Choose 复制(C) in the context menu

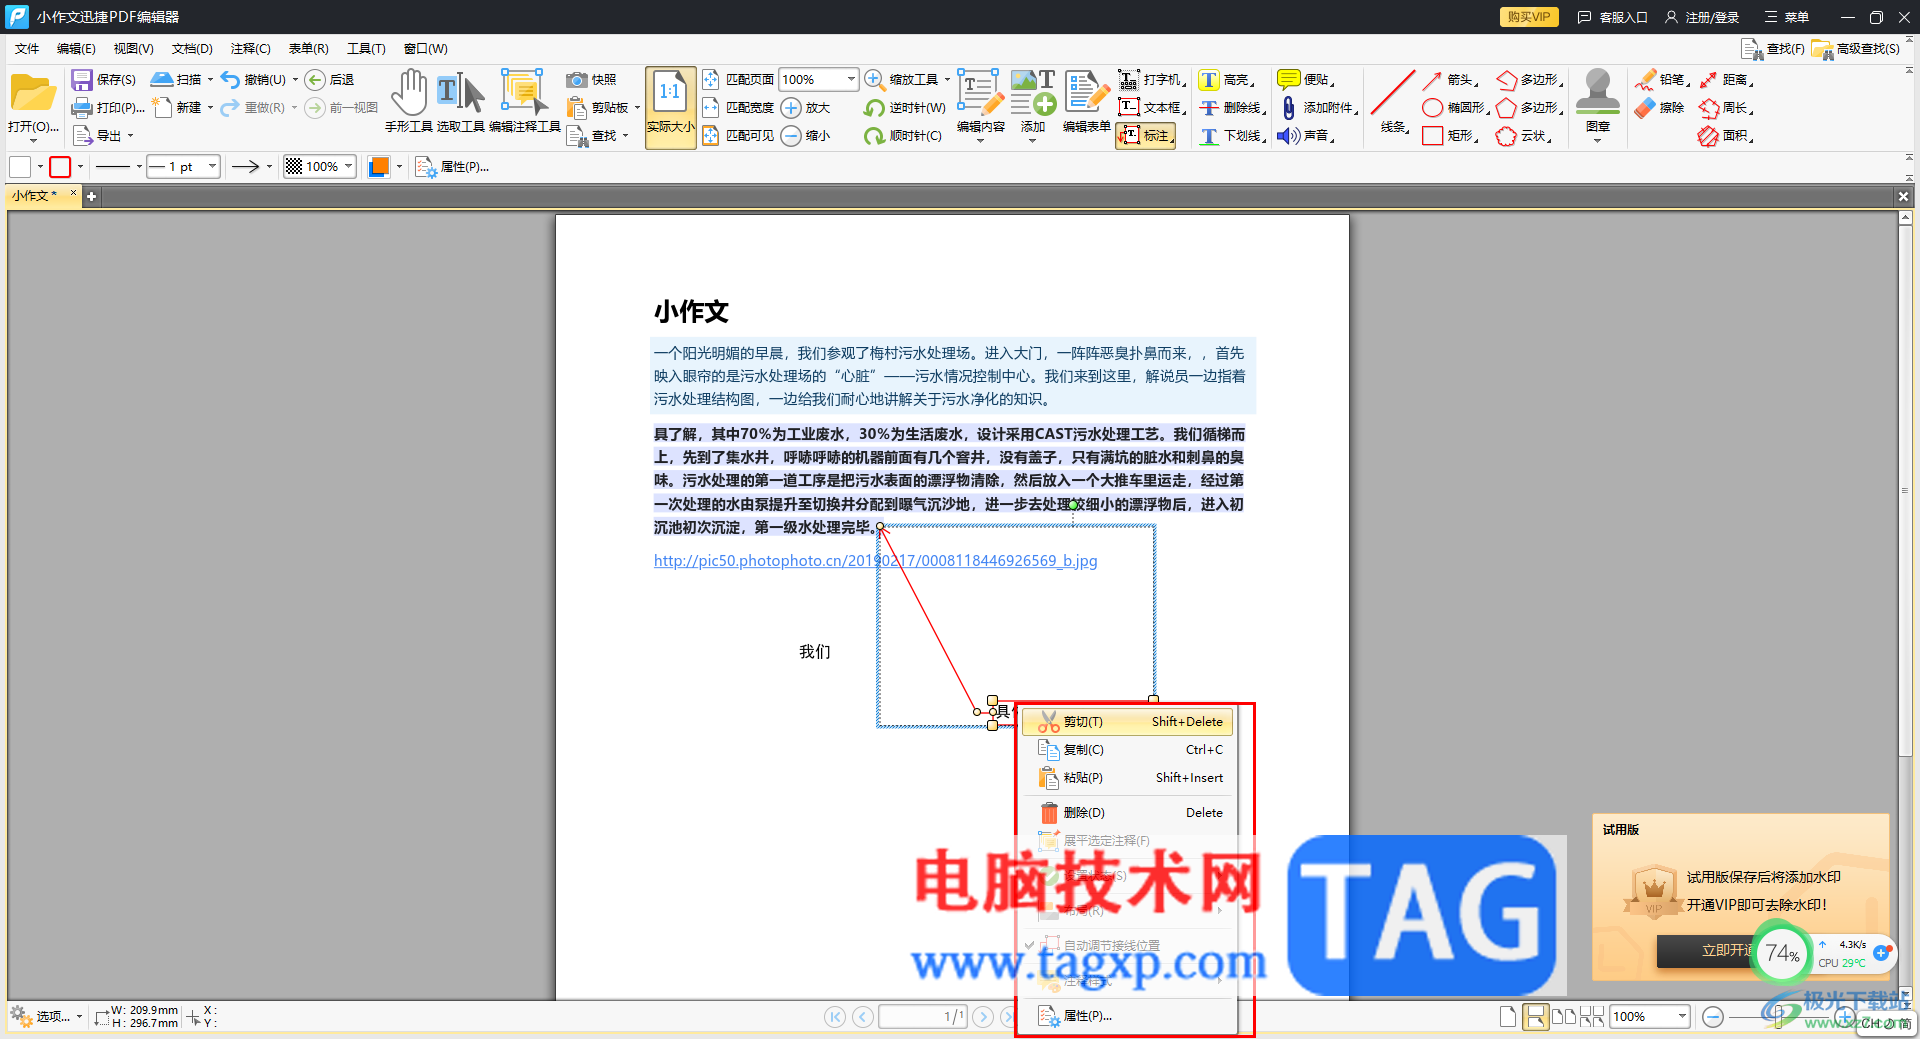coord(1130,750)
